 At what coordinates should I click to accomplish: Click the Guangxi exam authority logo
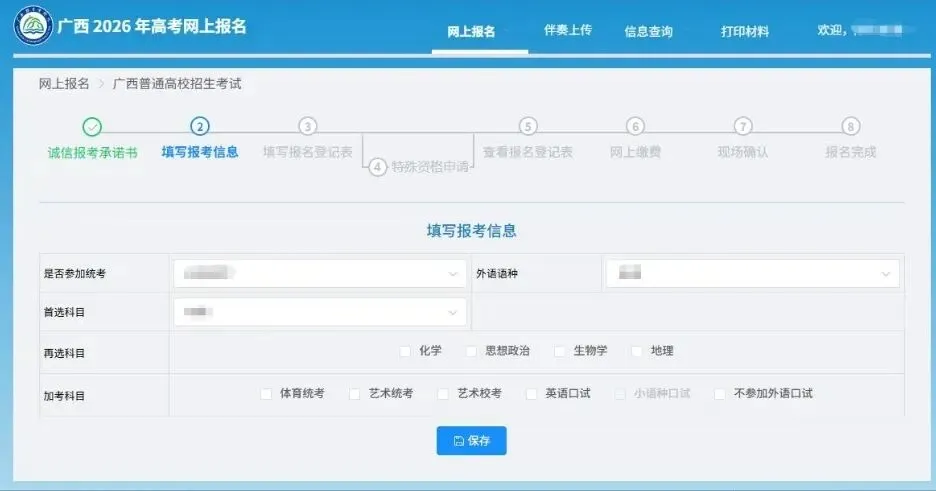[33, 25]
